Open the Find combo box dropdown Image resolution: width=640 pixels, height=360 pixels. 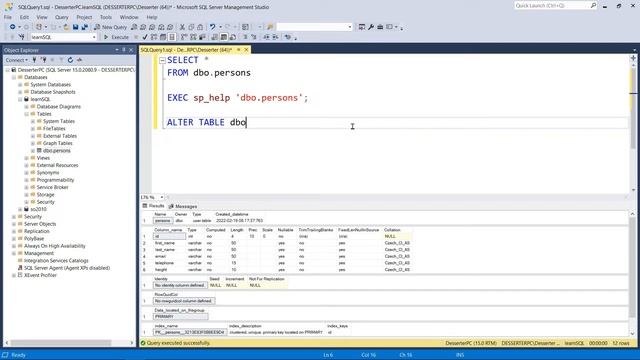pos(350,27)
